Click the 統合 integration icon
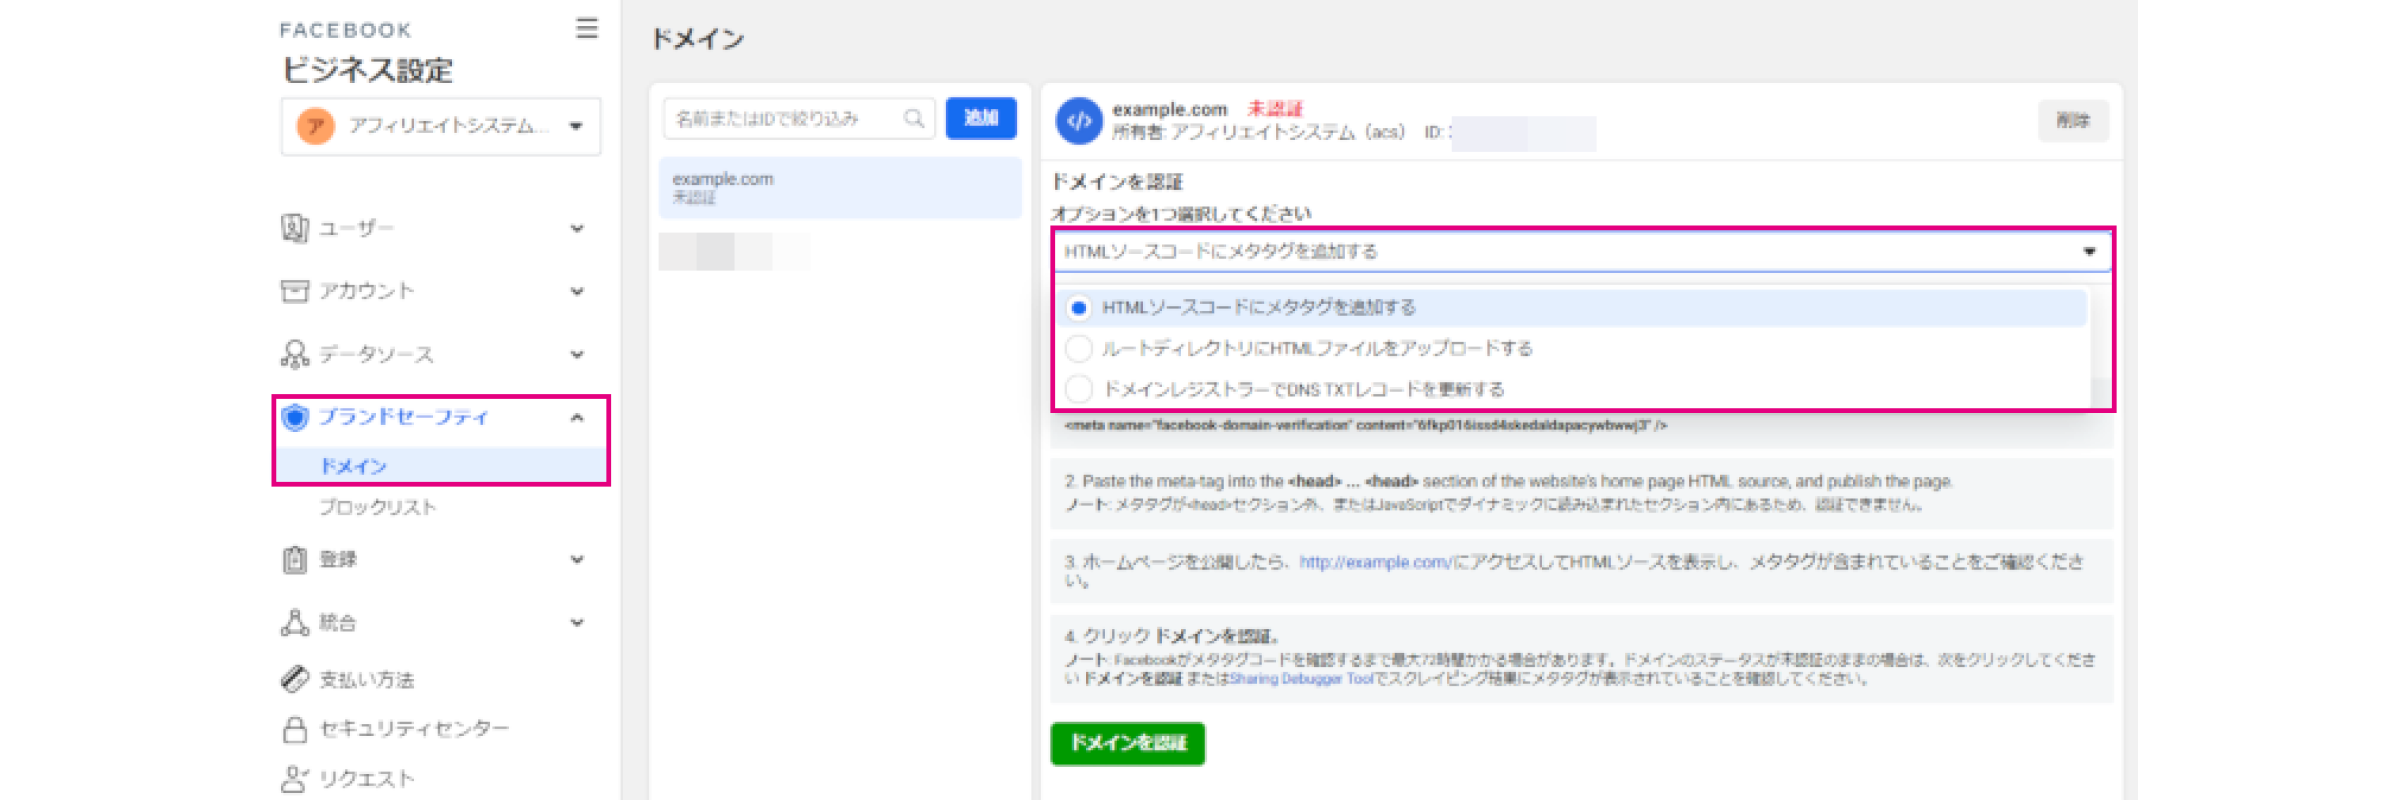Image resolution: width=2400 pixels, height=800 pixels. 294,622
